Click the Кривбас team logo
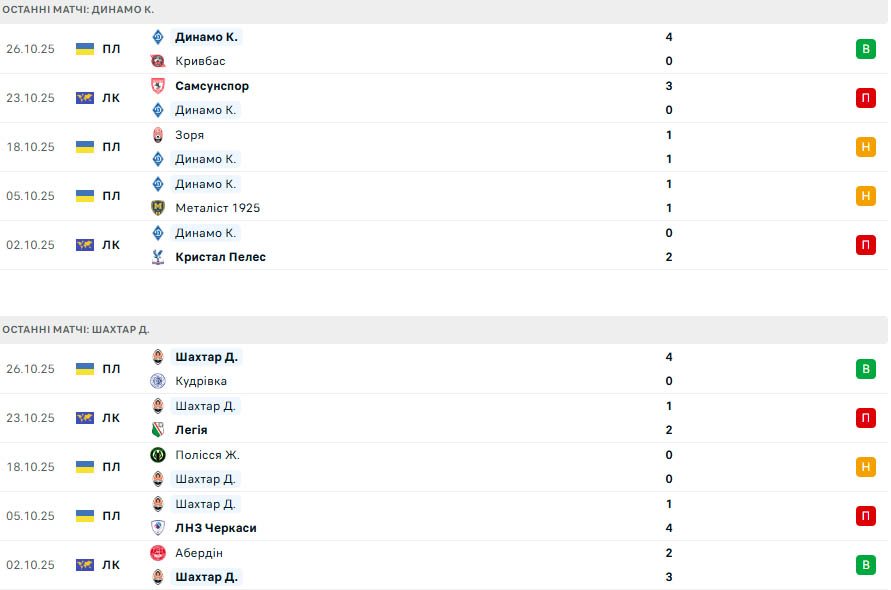891x590 pixels. (157, 61)
